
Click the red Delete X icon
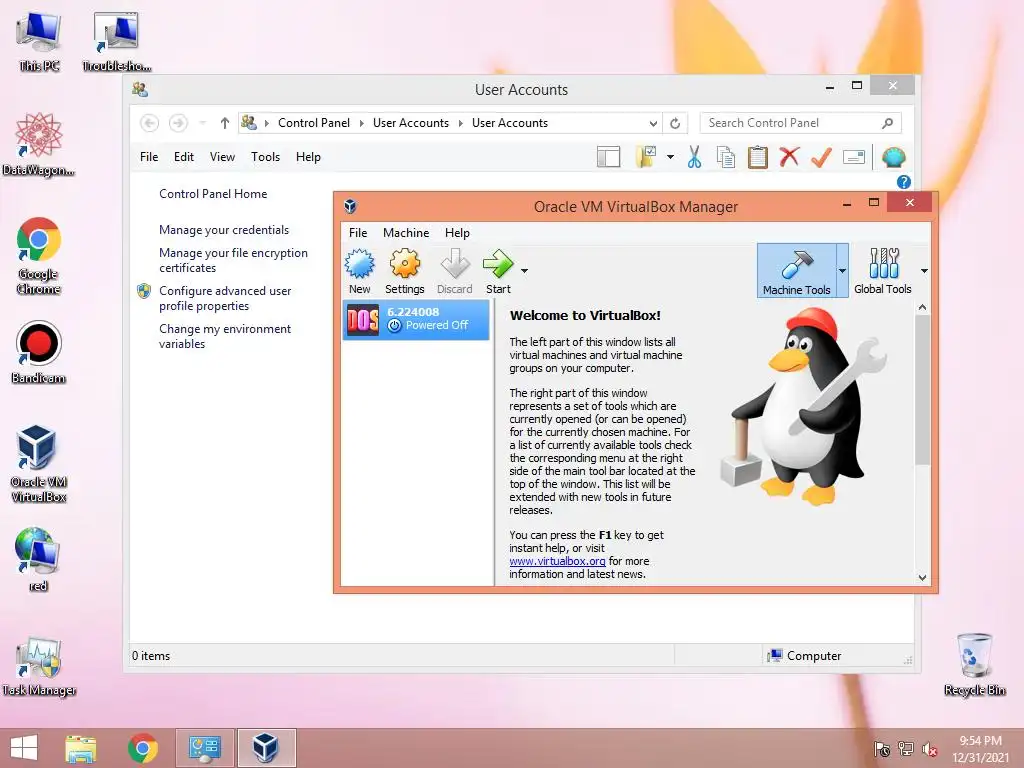[789, 157]
